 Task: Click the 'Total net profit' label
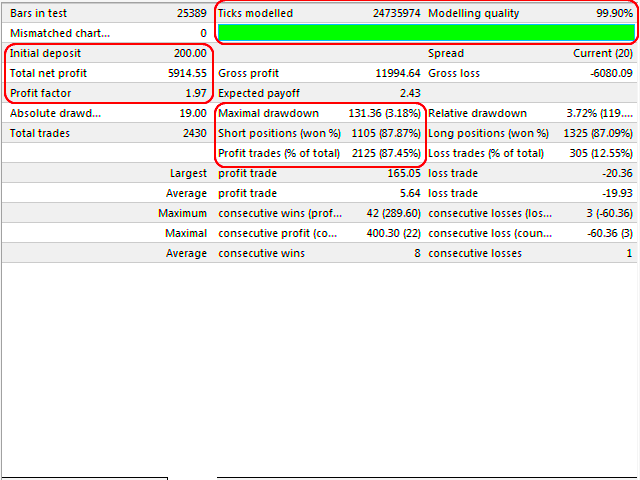pyautogui.click(x=48, y=73)
